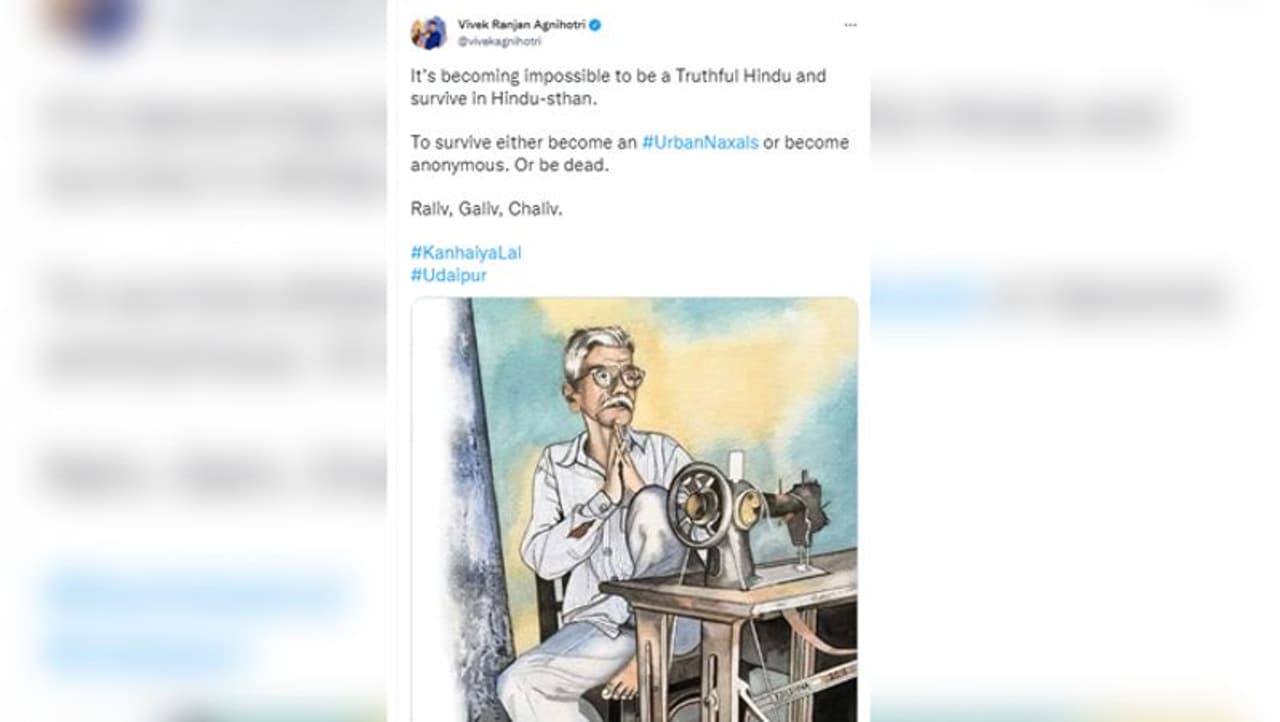Open the #UrbanNaxals hashtag
This screenshot has width=1280, height=722.
(699, 142)
